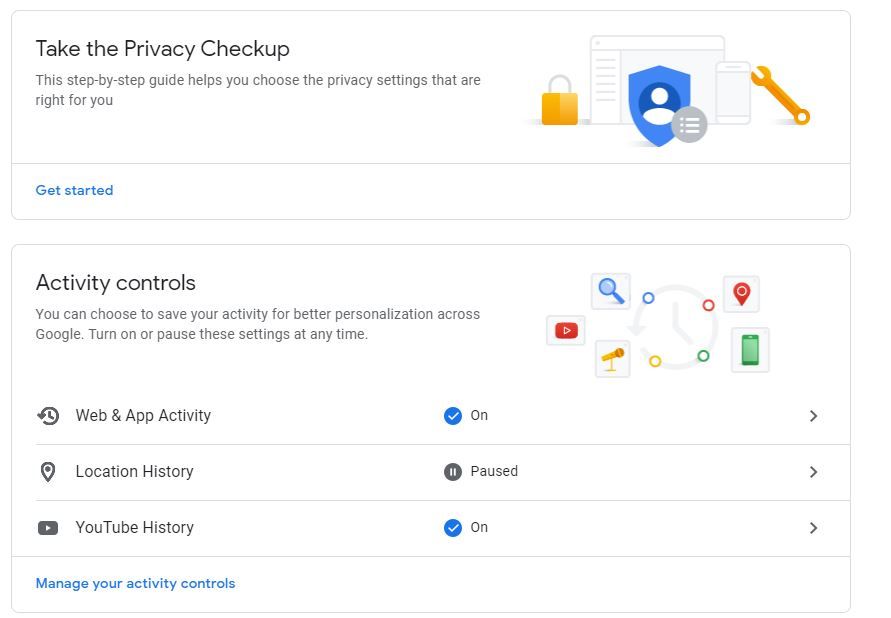
Task: Expand YouTube History with its right arrow
Action: (x=813, y=527)
